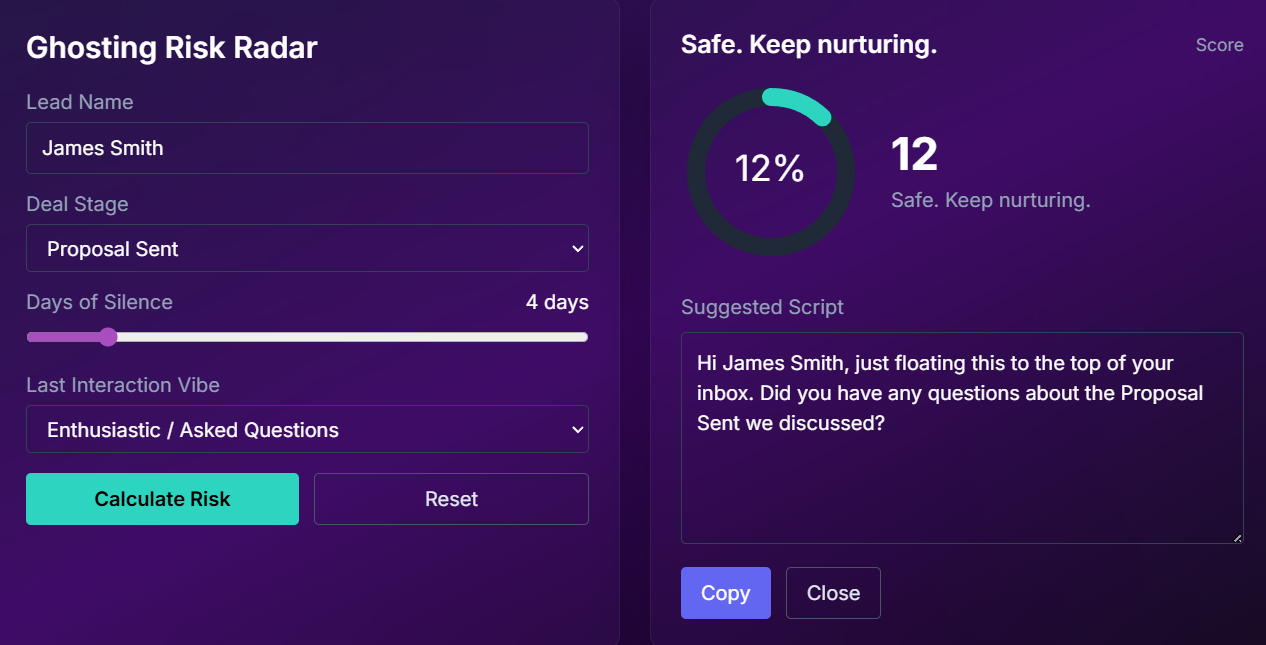Click the Days of Silence label
Viewport: 1266px width, 645px height.
pos(99,302)
